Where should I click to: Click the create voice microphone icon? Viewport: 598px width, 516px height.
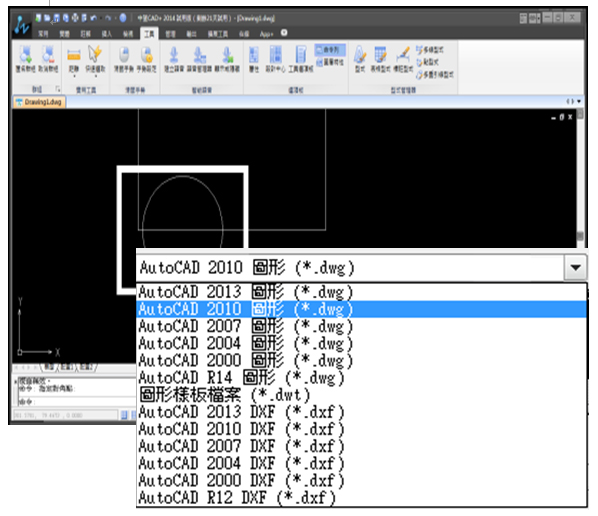click(x=174, y=58)
